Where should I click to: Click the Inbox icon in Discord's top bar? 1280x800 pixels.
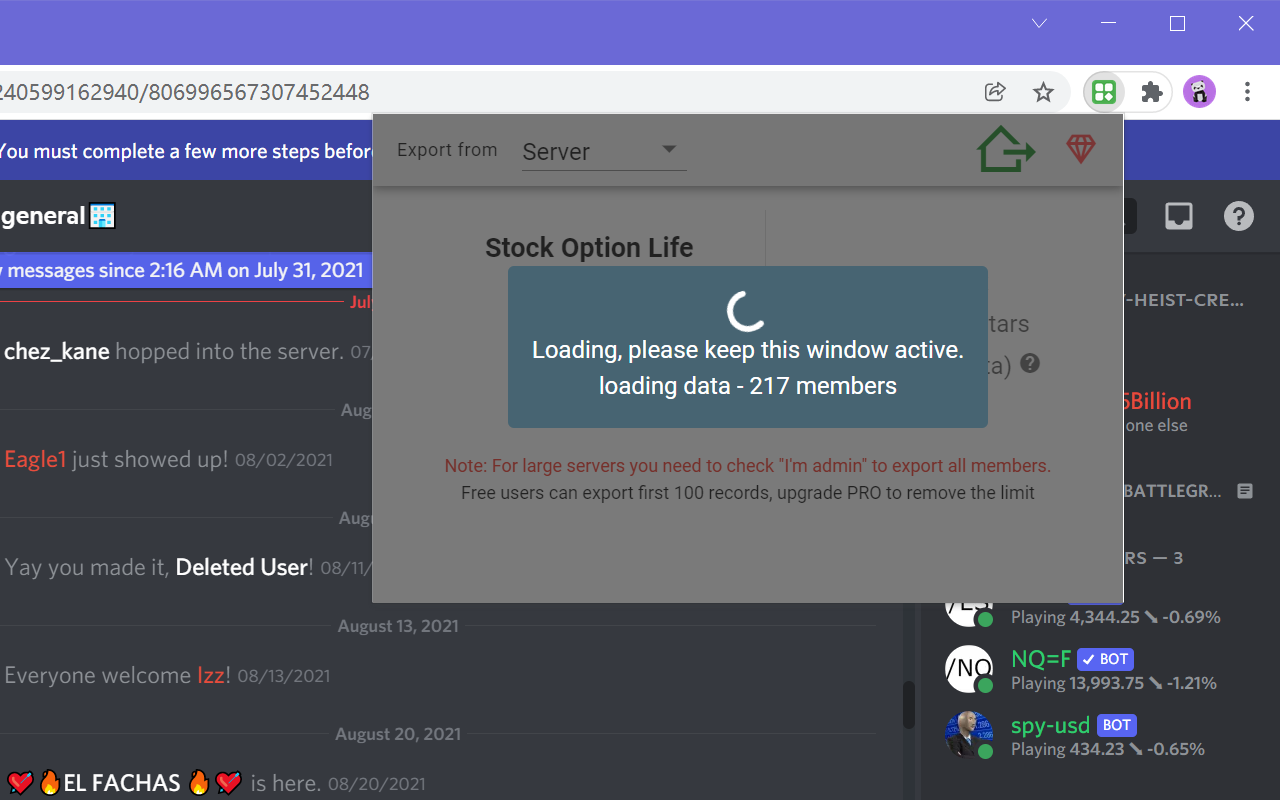click(1178, 216)
